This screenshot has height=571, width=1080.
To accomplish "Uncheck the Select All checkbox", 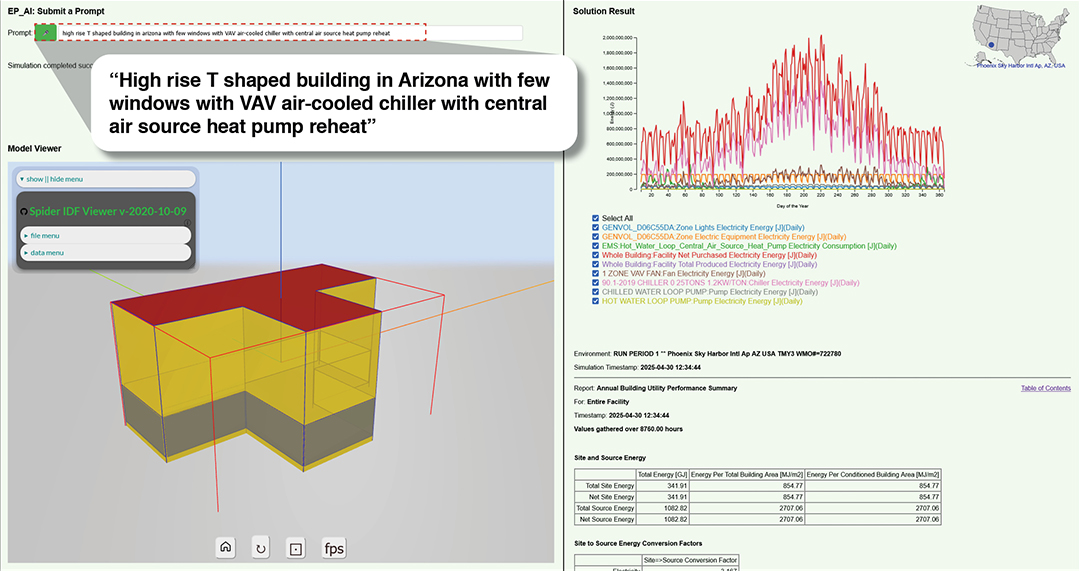I will coord(596,218).
